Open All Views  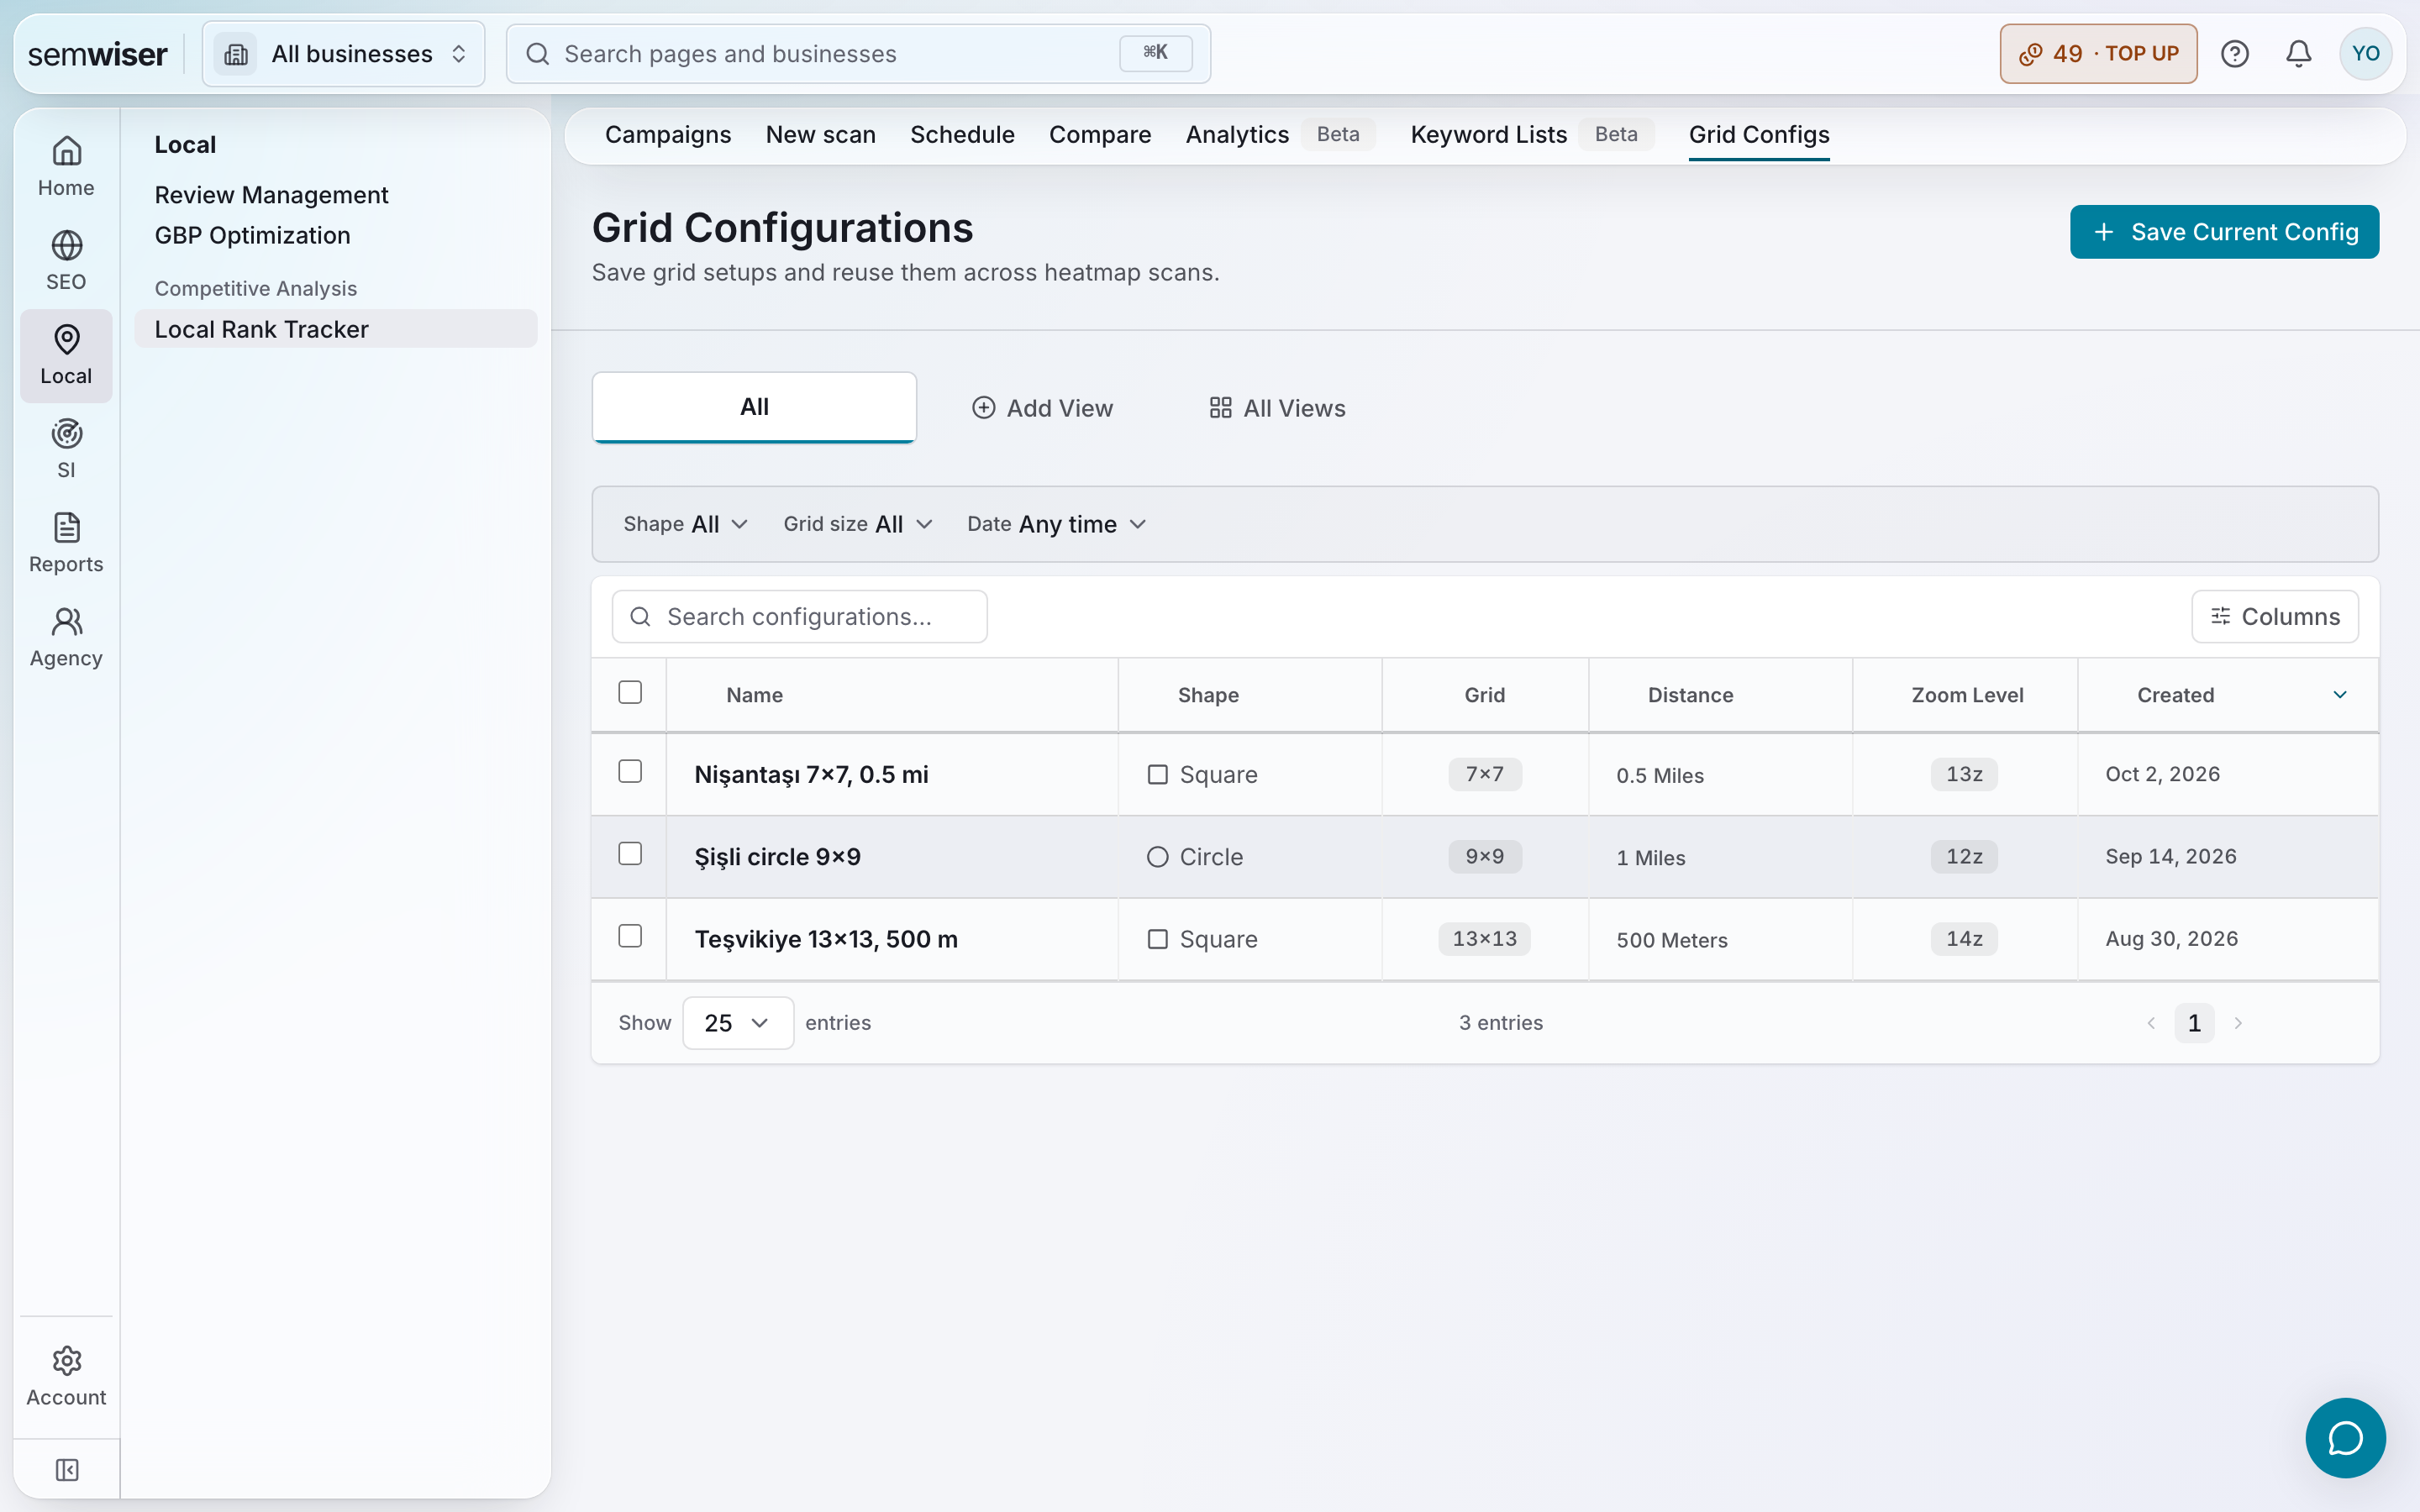click(1277, 408)
